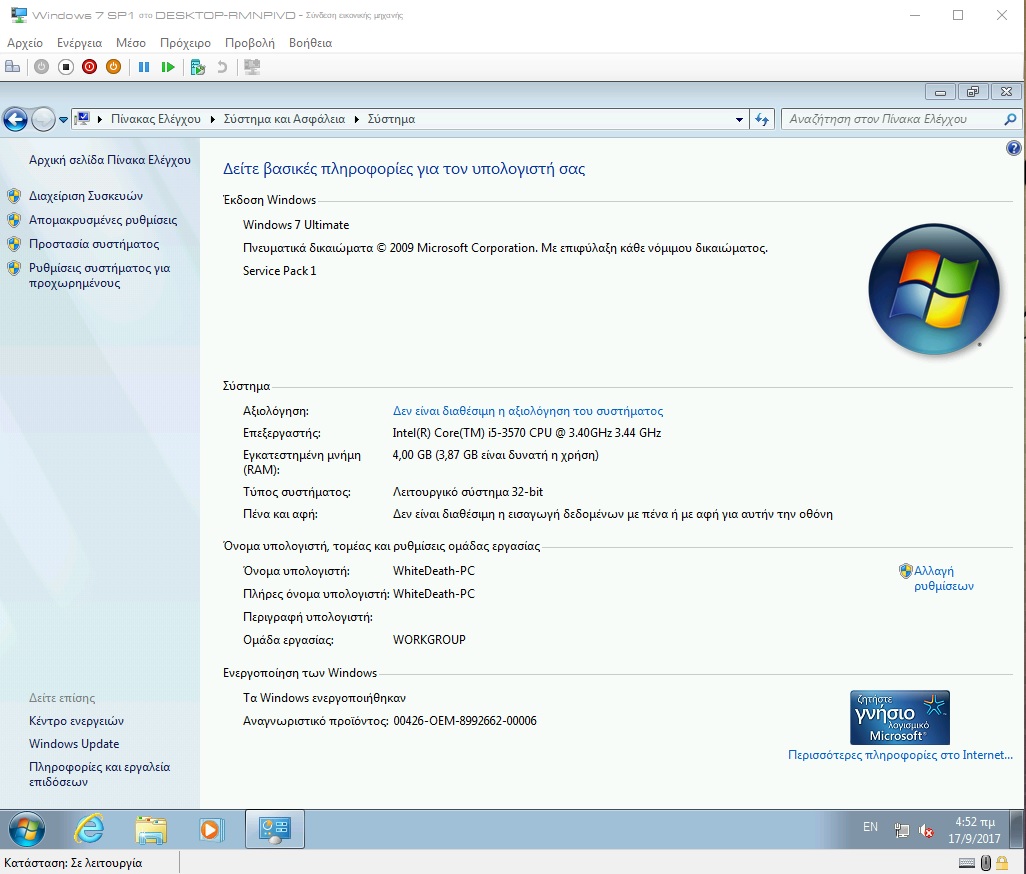Screen dimensions: 1026x874
Task: Click the network tray icon
Action: point(902,831)
